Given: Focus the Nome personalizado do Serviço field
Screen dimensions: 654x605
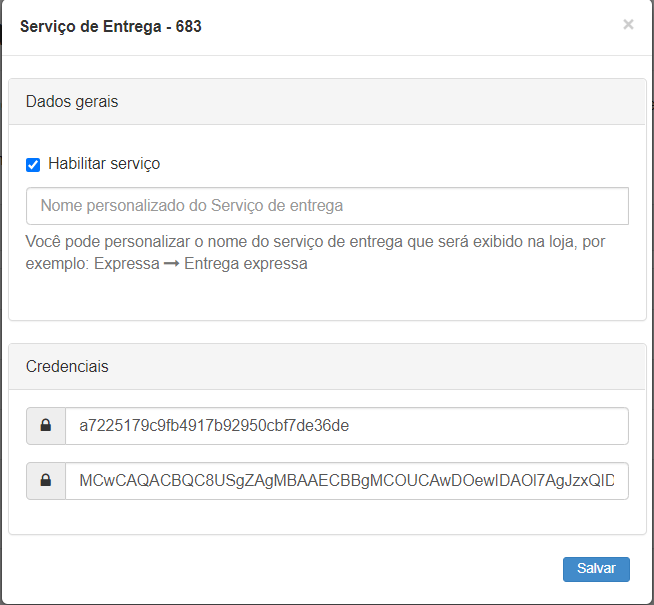Looking at the screenshot, I should pyautogui.click(x=327, y=206).
